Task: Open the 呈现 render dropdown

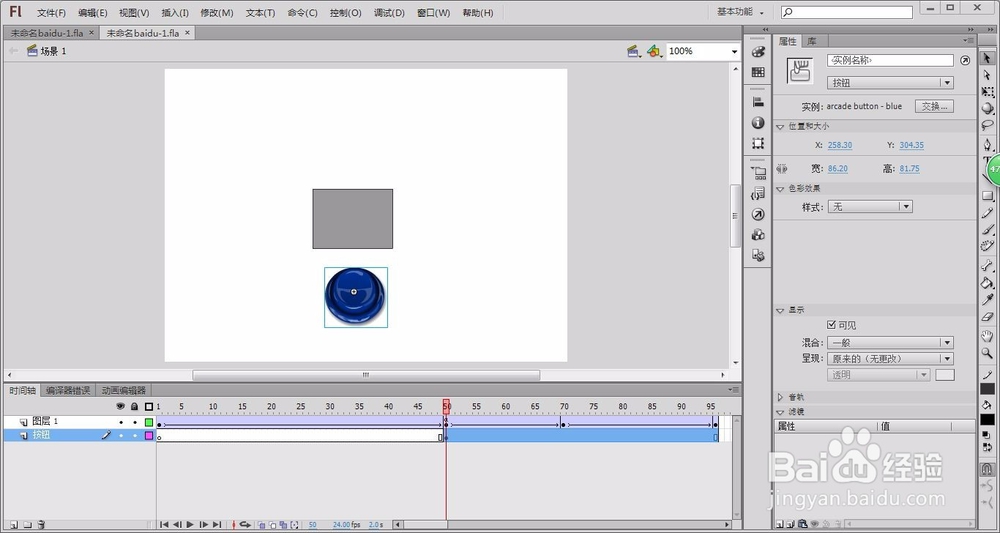Action: click(890, 359)
